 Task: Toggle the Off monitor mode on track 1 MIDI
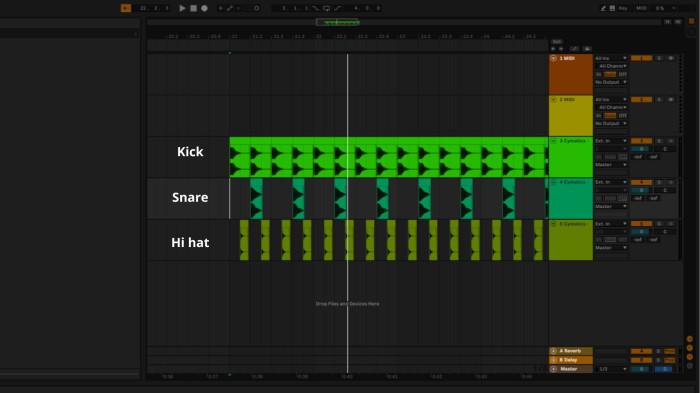click(x=623, y=74)
